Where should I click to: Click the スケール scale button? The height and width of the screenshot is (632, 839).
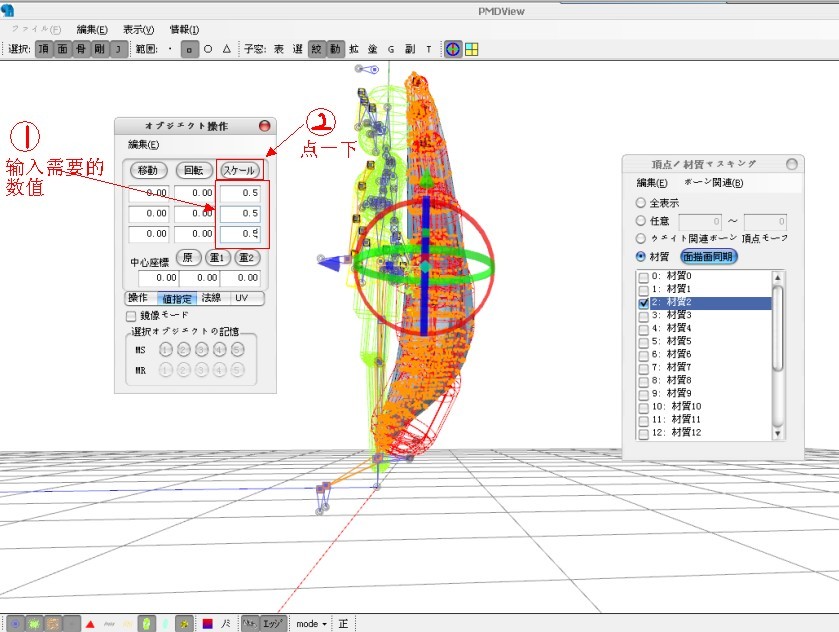(x=239, y=170)
